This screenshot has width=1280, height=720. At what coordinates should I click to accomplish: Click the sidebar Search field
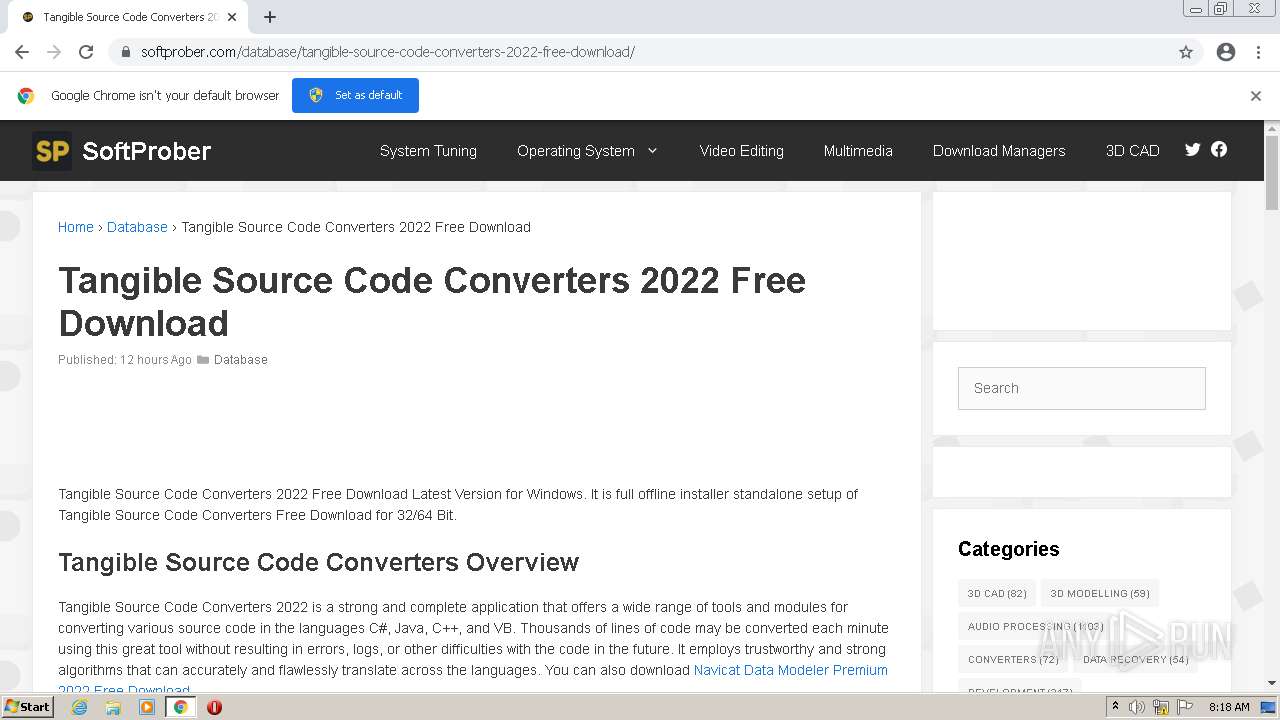pyautogui.click(x=1081, y=388)
